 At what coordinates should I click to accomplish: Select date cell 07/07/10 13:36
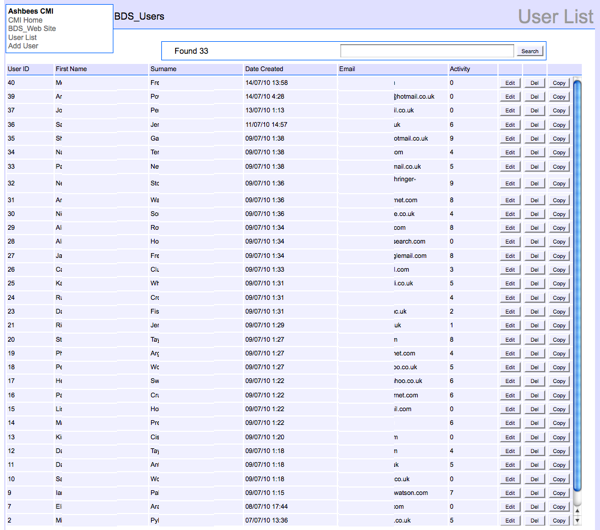(267, 520)
